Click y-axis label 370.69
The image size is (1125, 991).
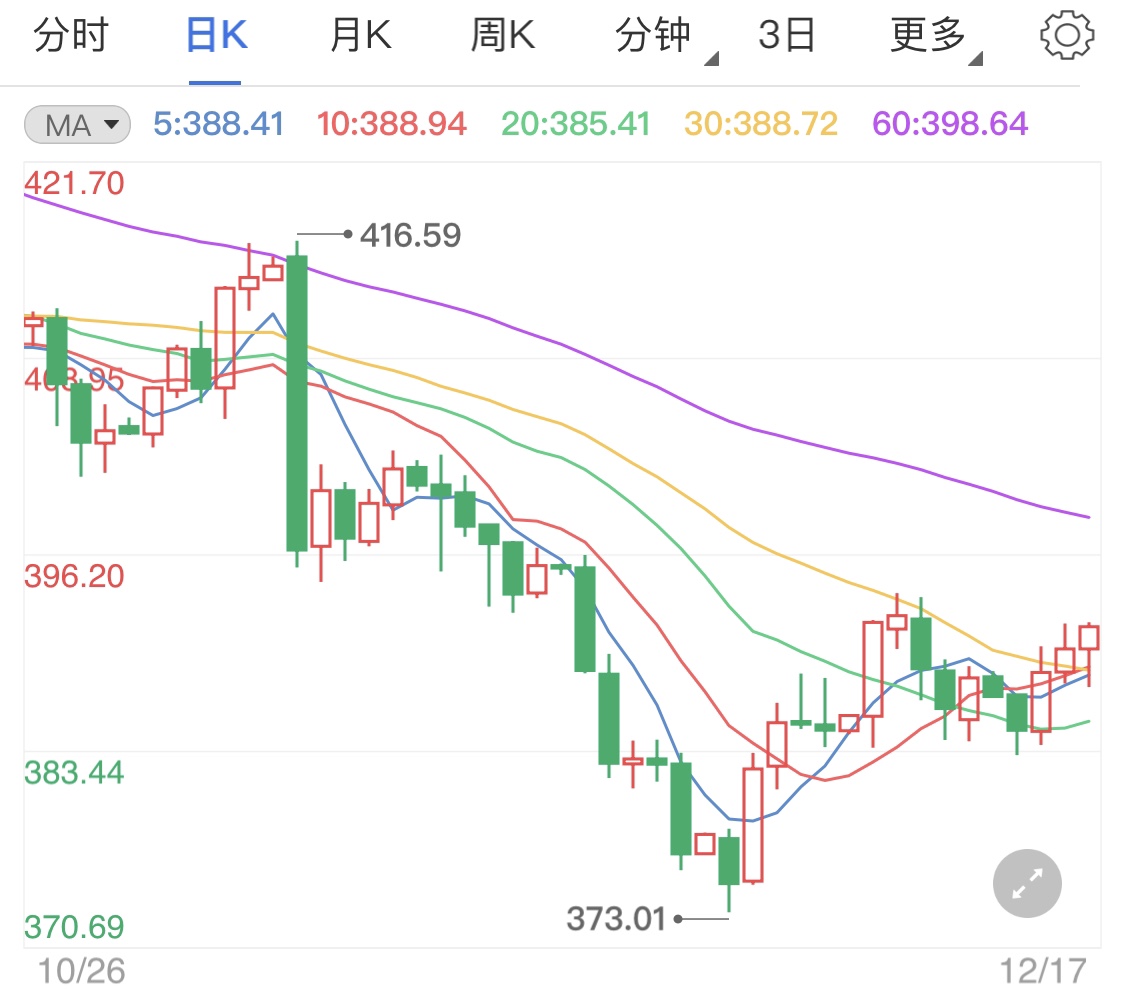74,927
